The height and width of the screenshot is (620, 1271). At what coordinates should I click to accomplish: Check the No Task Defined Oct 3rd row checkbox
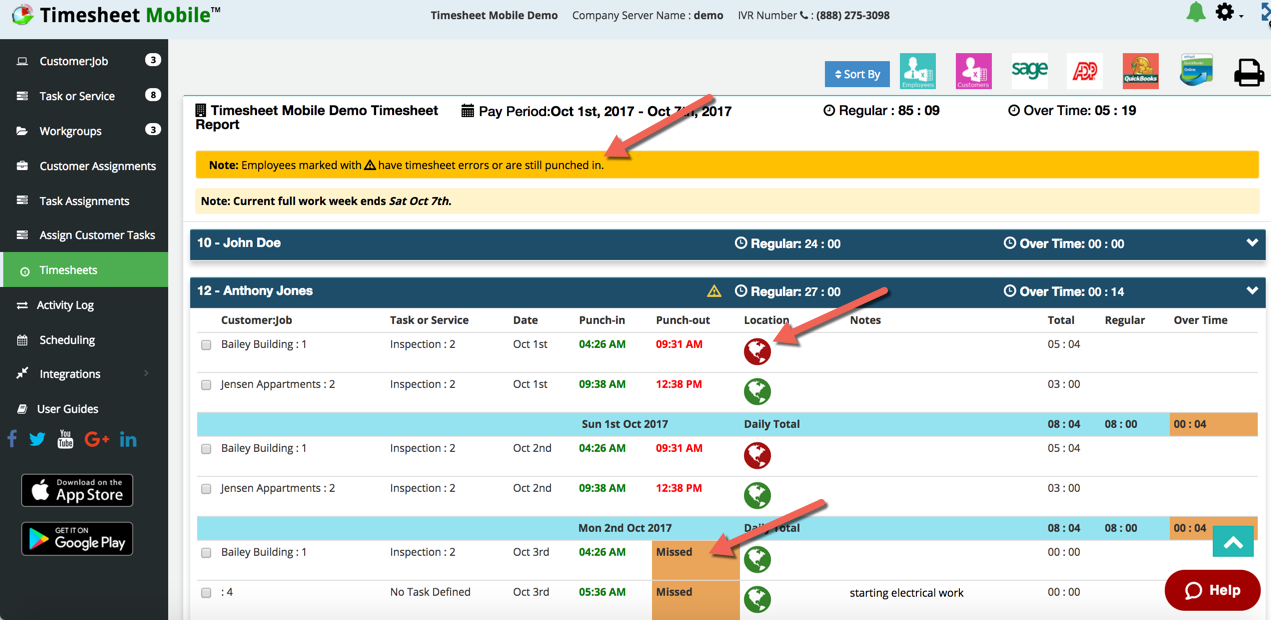click(x=206, y=592)
